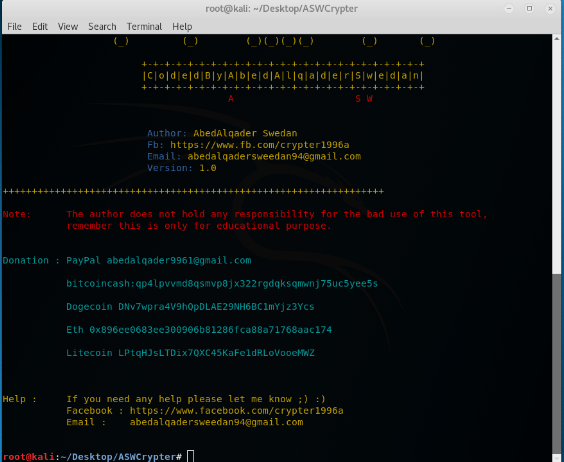Open the File menu
This screenshot has height=462, width=564.
pos(14,27)
